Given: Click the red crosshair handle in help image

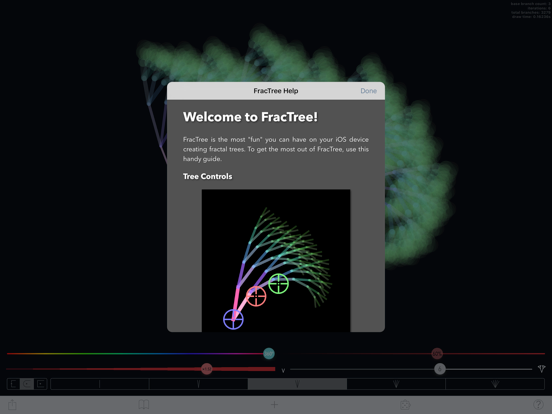Looking at the screenshot, I should [x=256, y=296].
